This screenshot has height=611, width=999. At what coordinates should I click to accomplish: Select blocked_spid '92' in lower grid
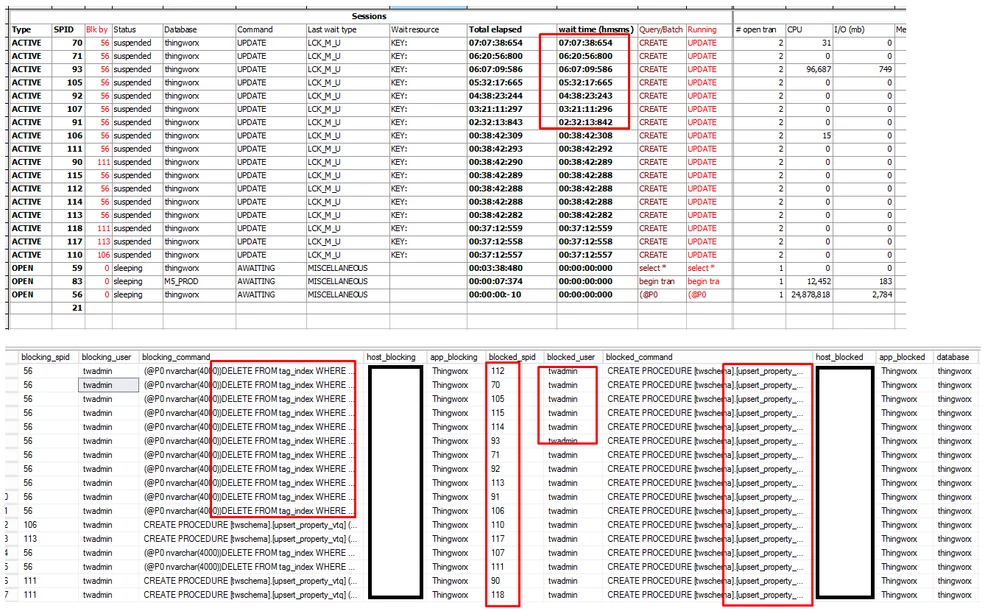tap(495, 469)
